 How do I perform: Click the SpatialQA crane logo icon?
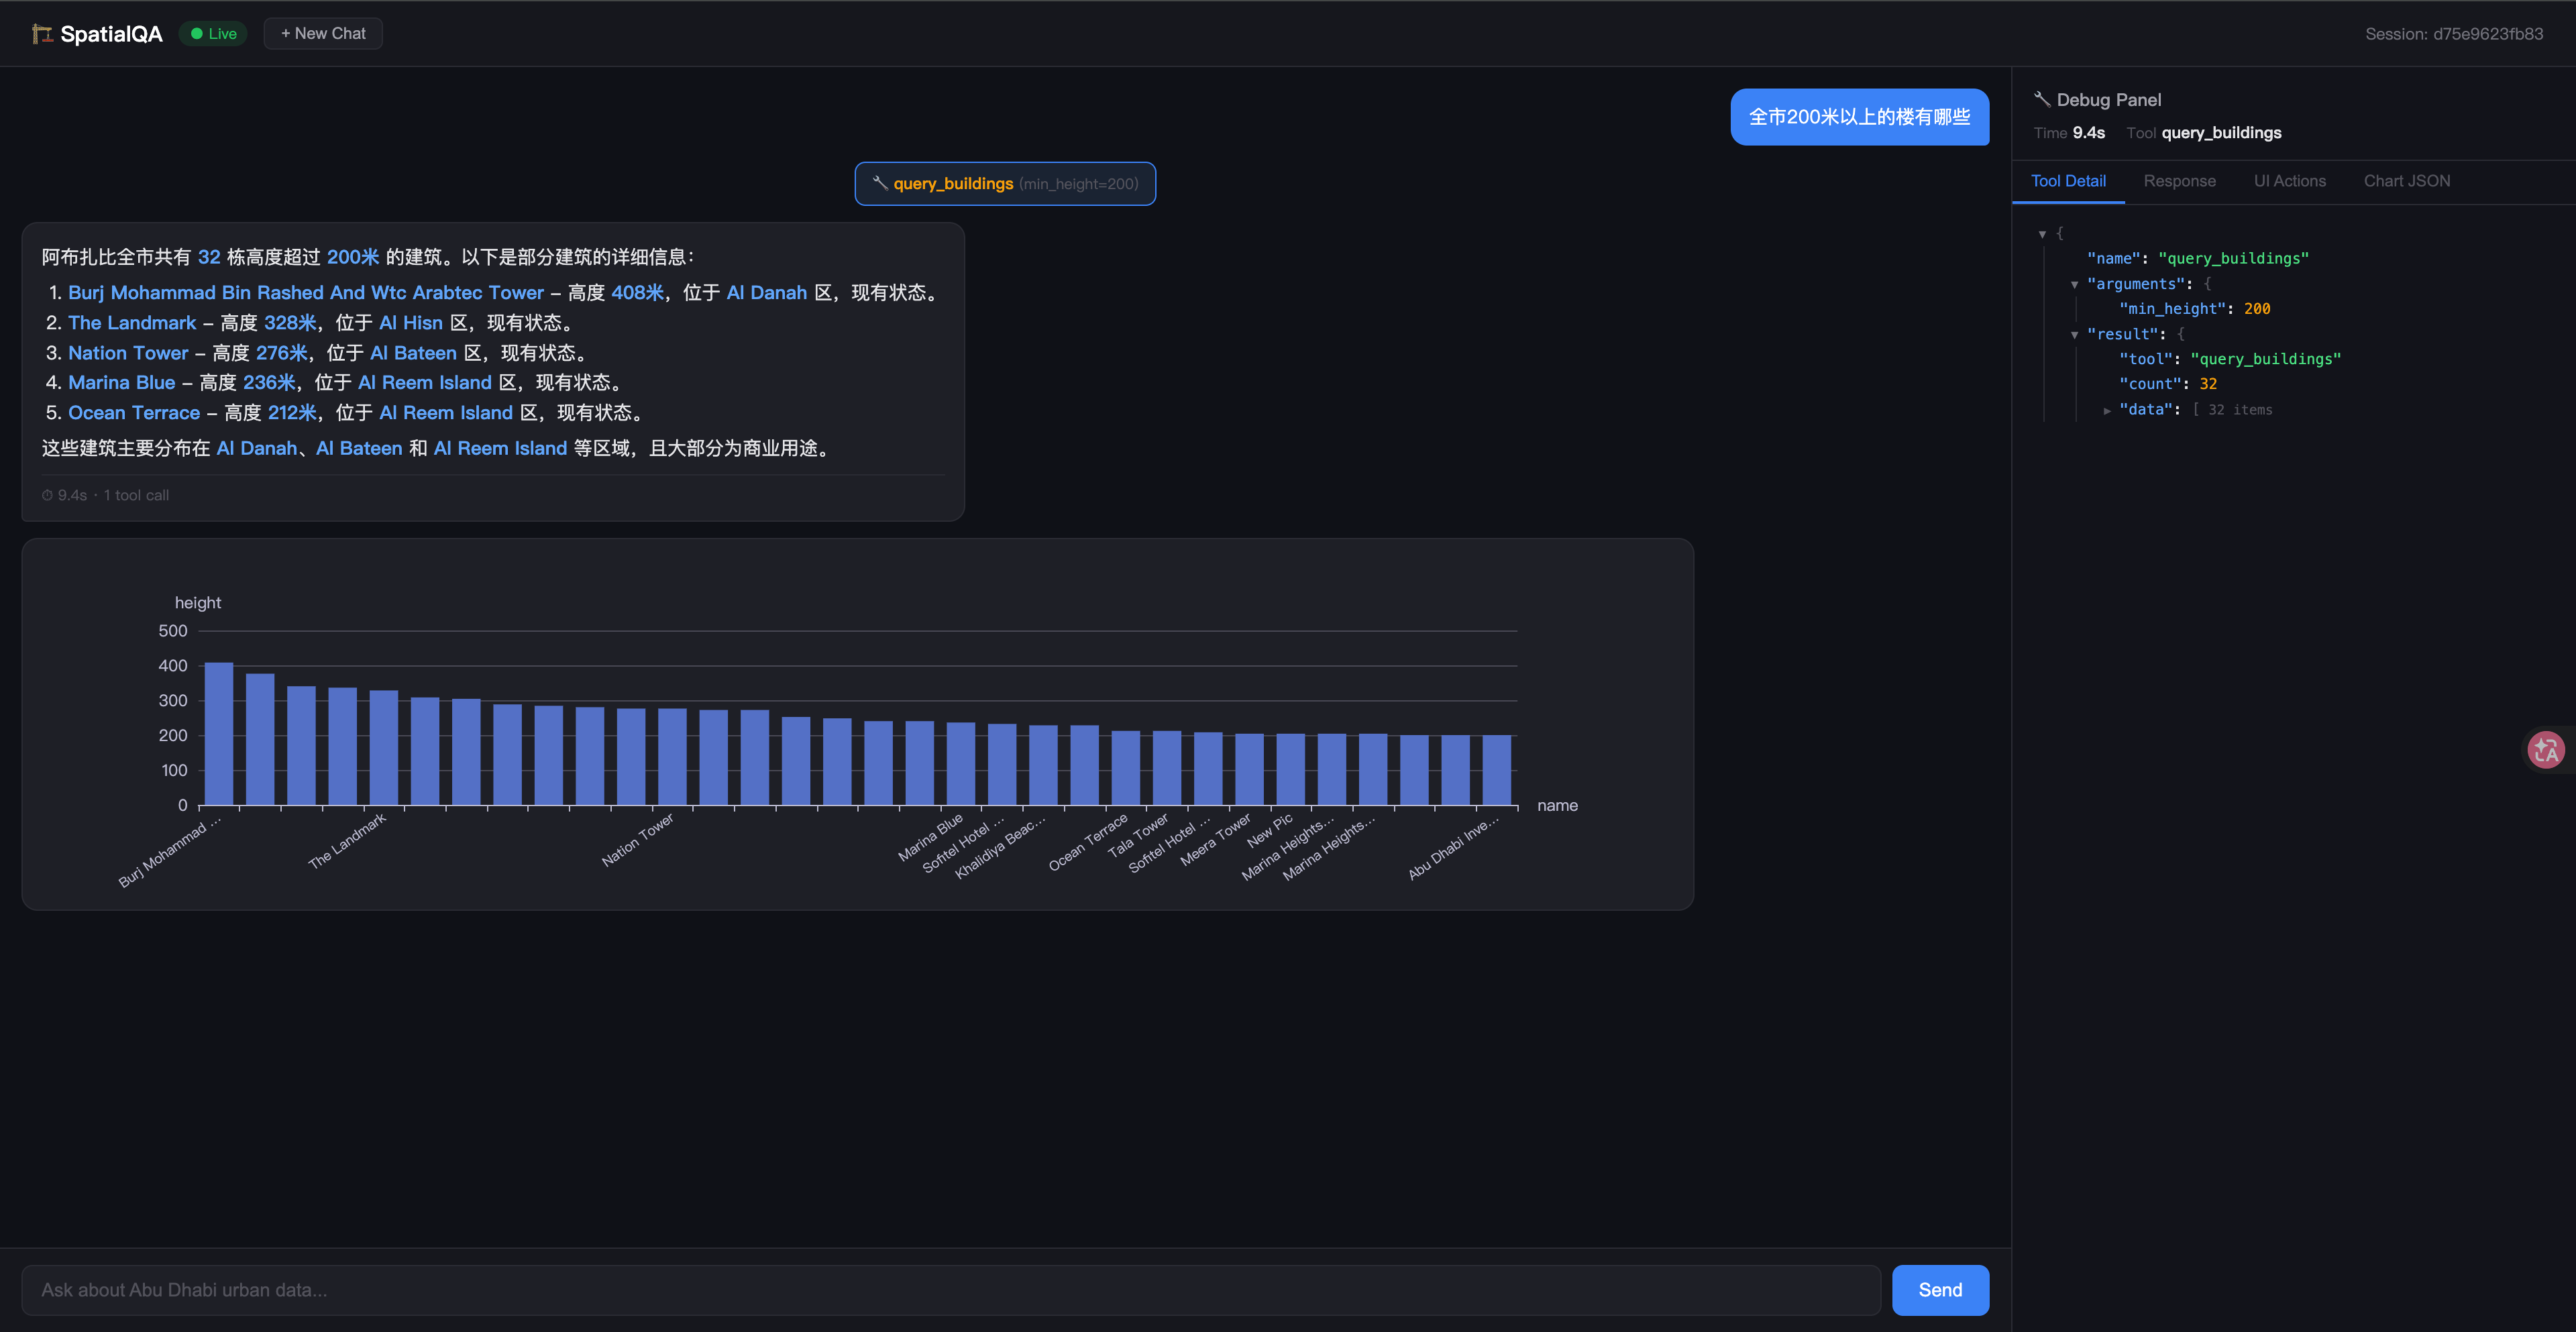coord(41,34)
